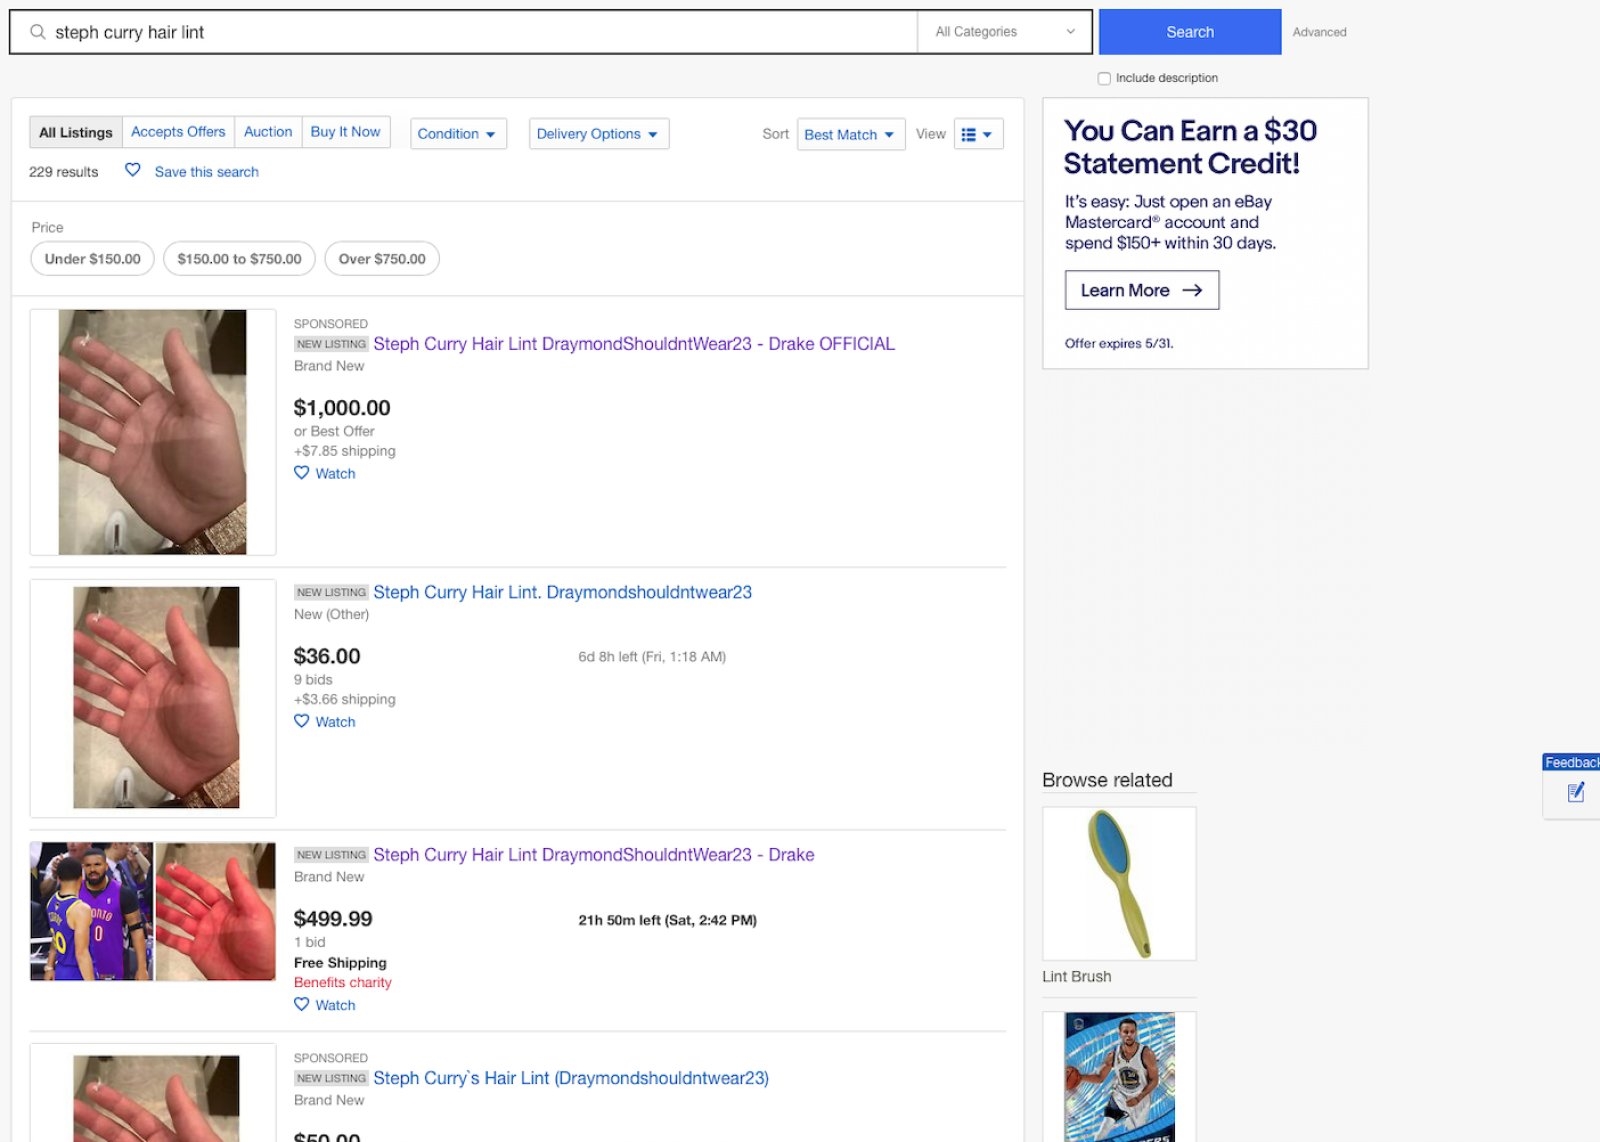Screen dimensions: 1600x1142
Task: Click the 6d 8h left (Fri, 1:18 AM) text
Action: pos(652,657)
